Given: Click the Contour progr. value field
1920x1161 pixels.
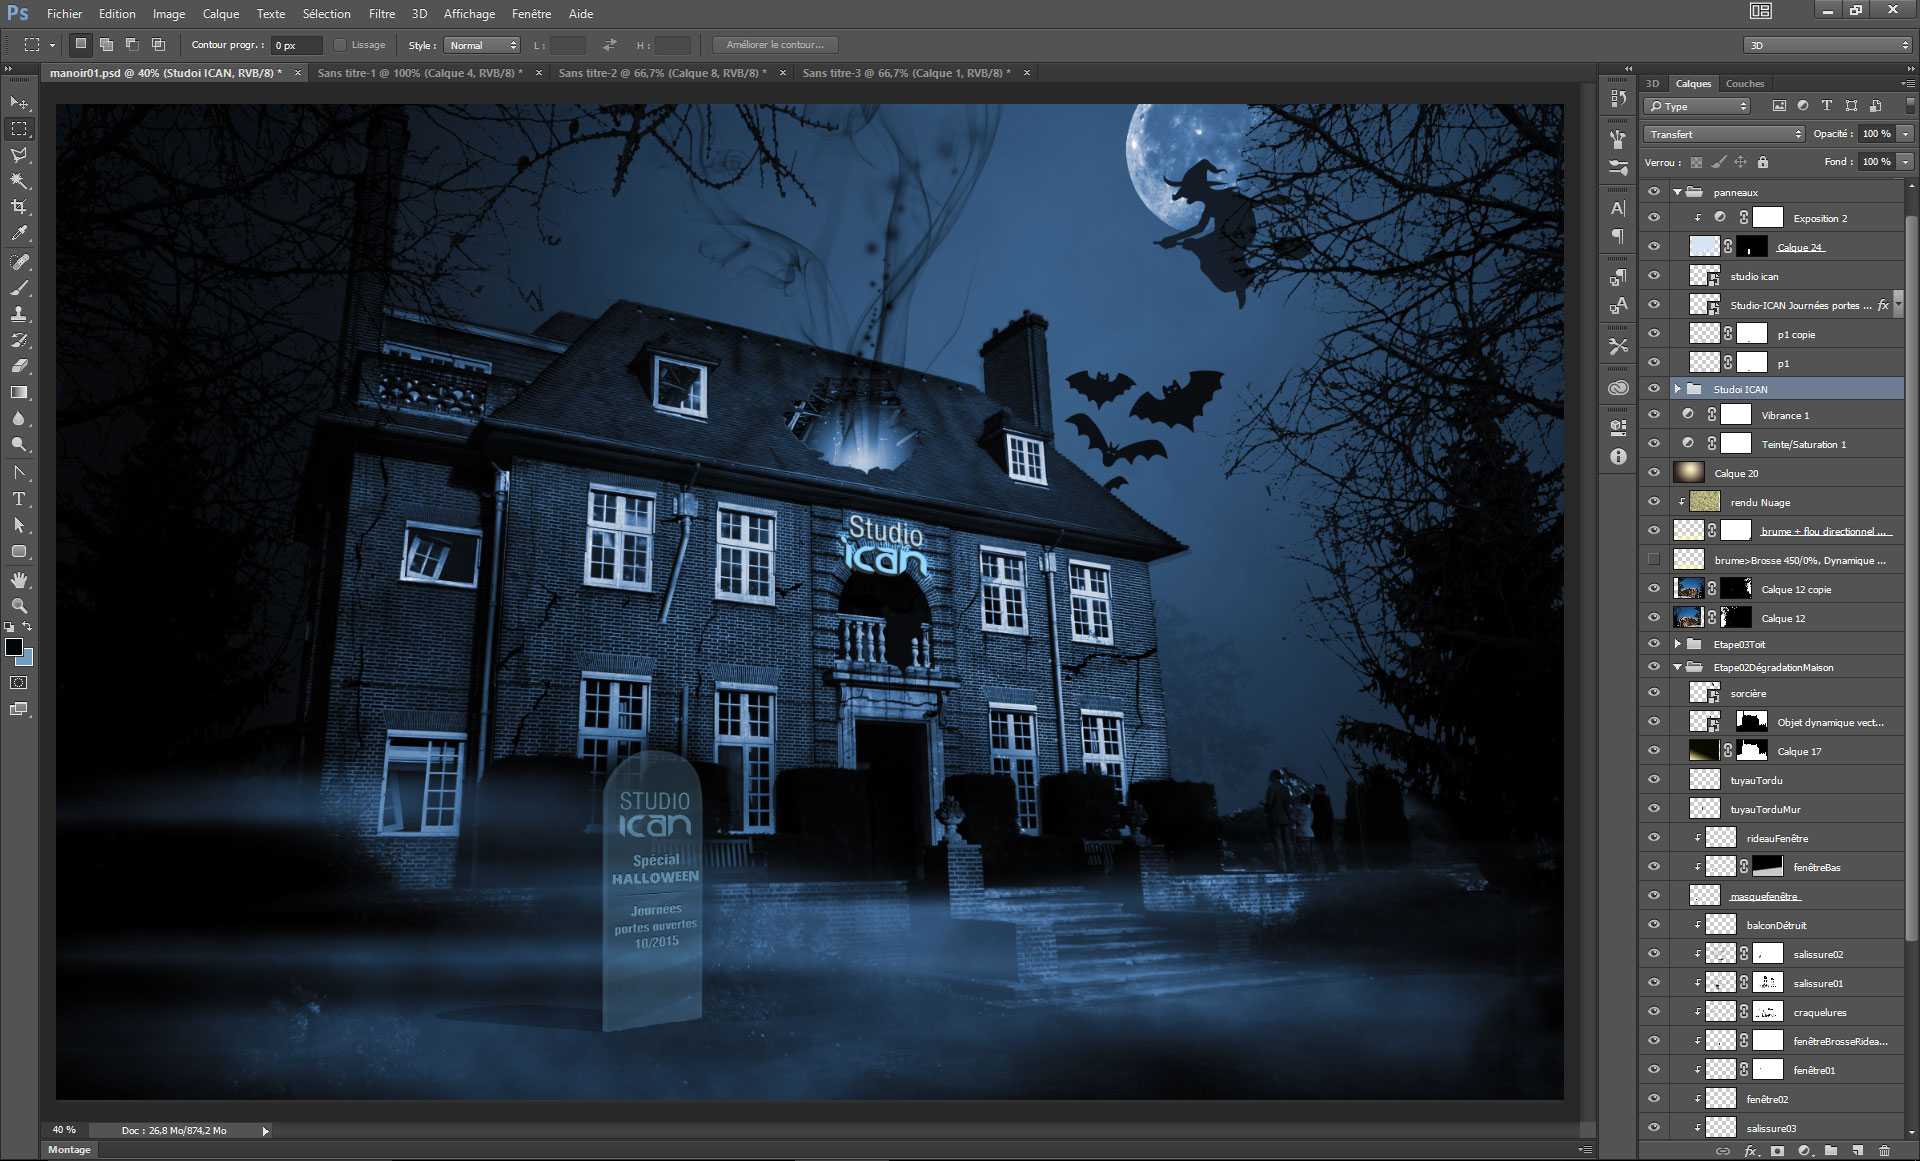Looking at the screenshot, I should pos(298,45).
